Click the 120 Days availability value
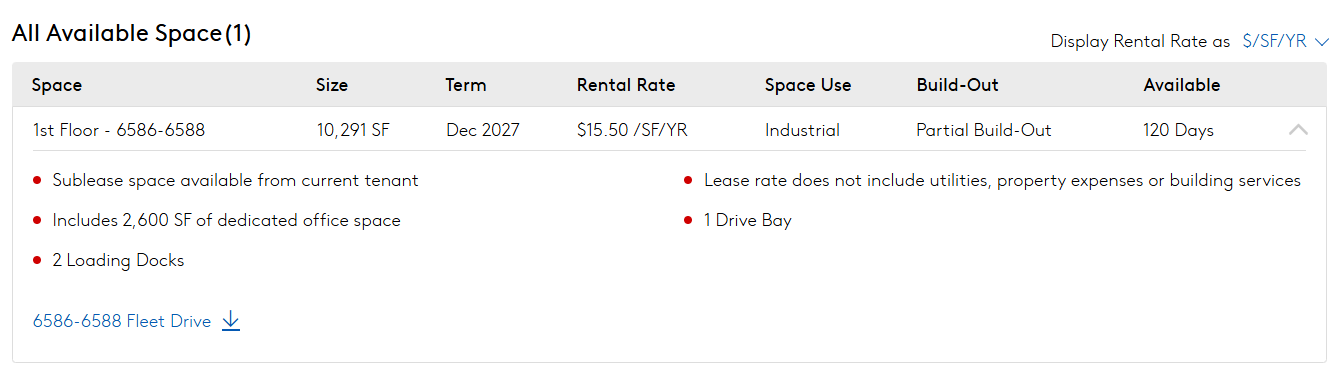 1179,130
